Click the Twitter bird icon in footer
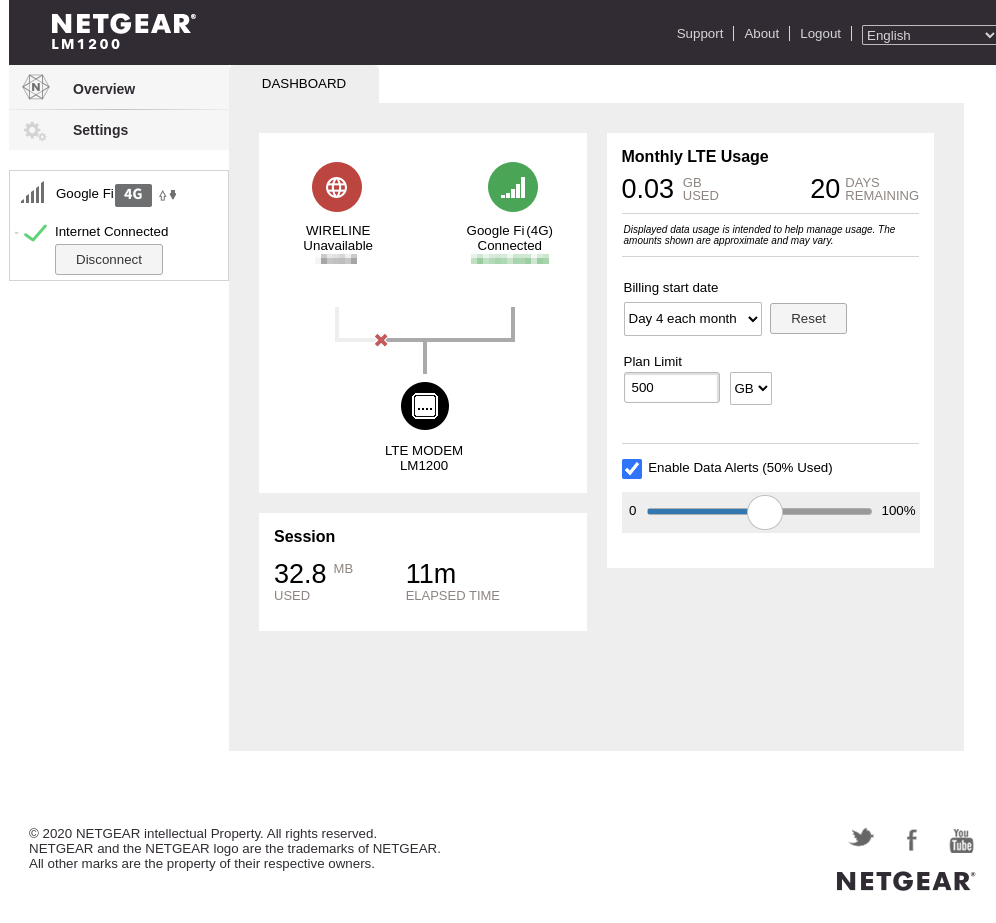The image size is (996, 923). [x=861, y=838]
